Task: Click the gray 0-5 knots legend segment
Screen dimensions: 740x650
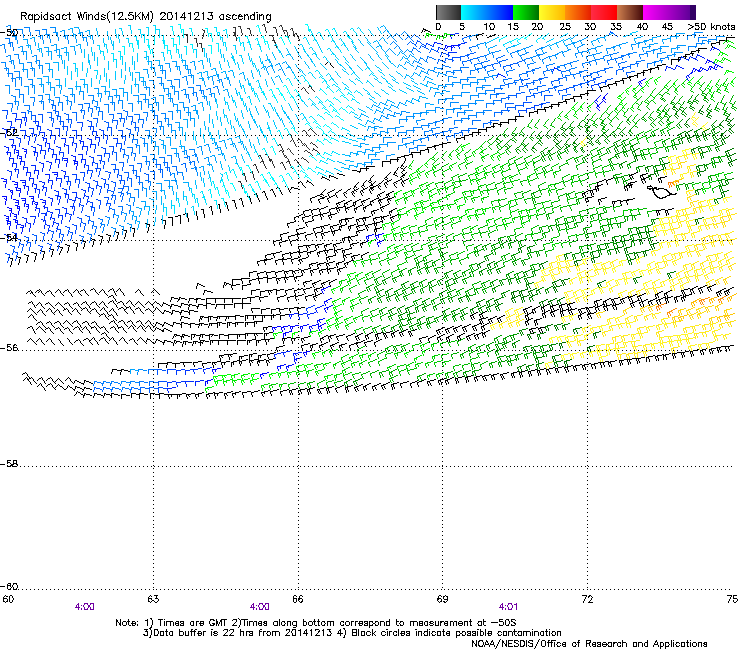Action: pyautogui.click(x=448, y=12)
